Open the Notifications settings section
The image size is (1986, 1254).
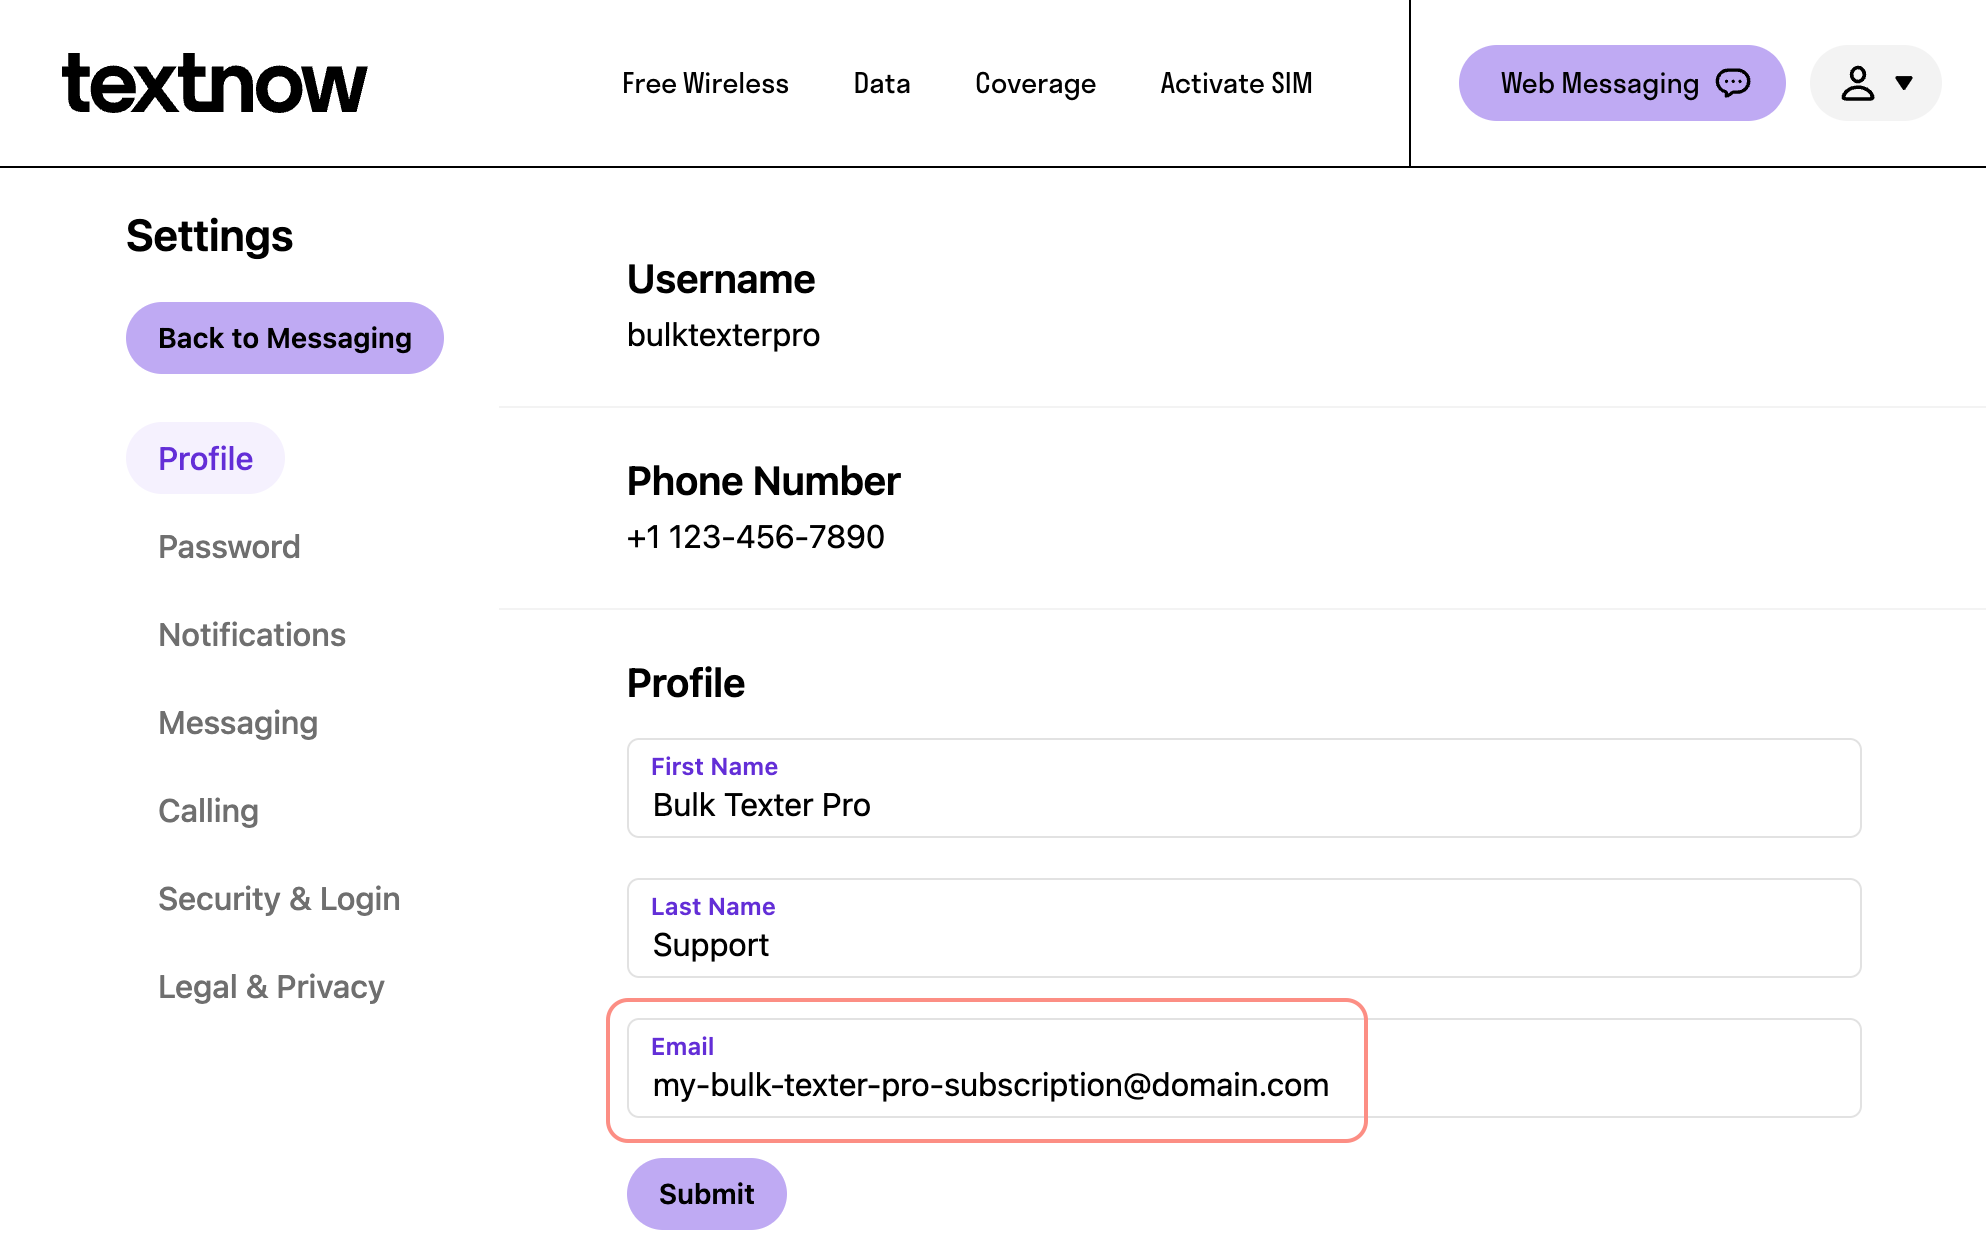(252, 634)
